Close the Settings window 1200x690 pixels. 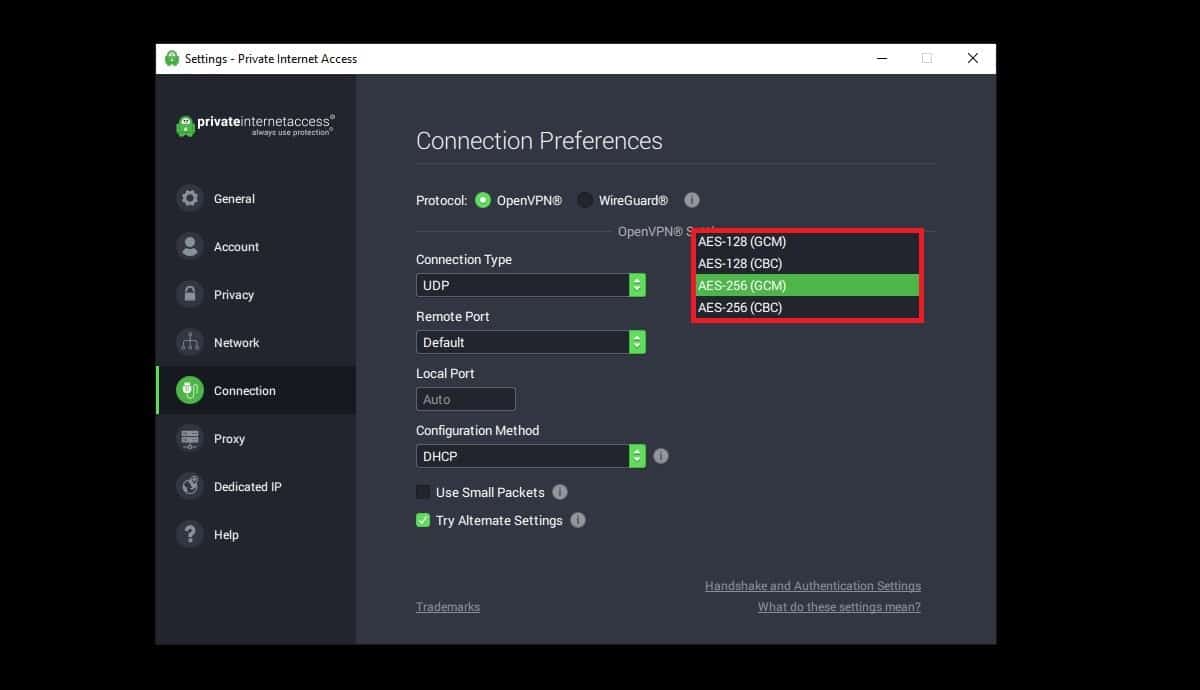point(972,58)
